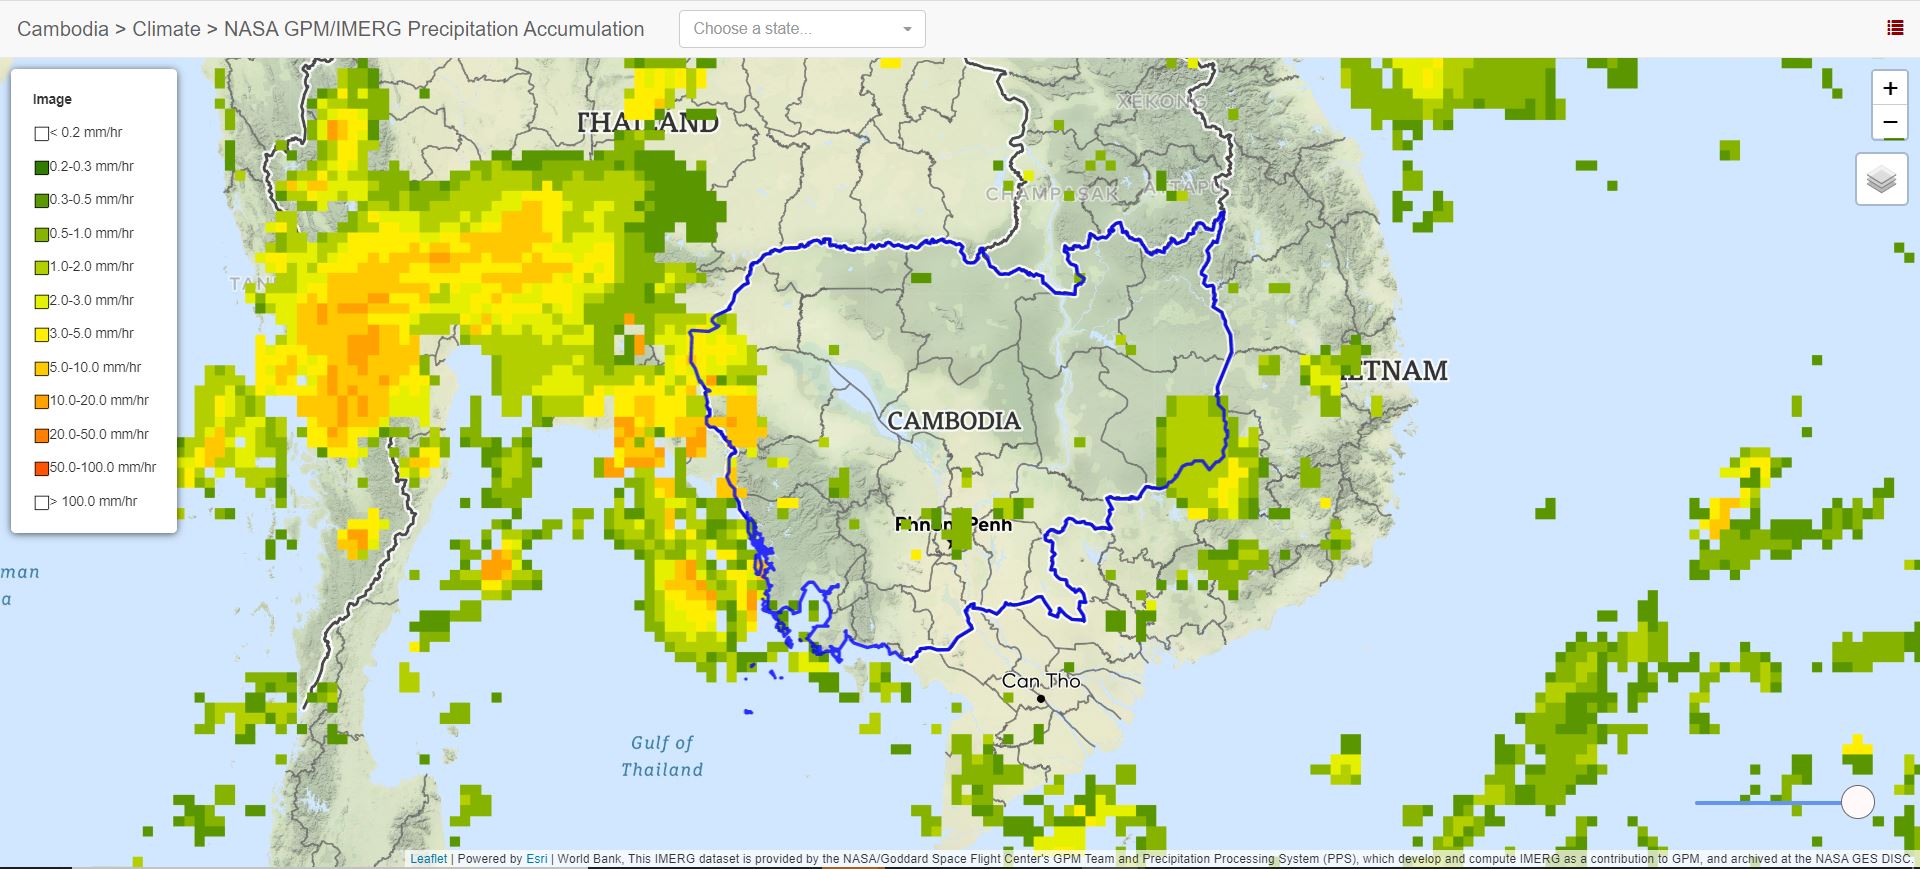Click the layer opacity slider handle
This screenshot has width=1920, height=869.
[x=1857, y=802]
